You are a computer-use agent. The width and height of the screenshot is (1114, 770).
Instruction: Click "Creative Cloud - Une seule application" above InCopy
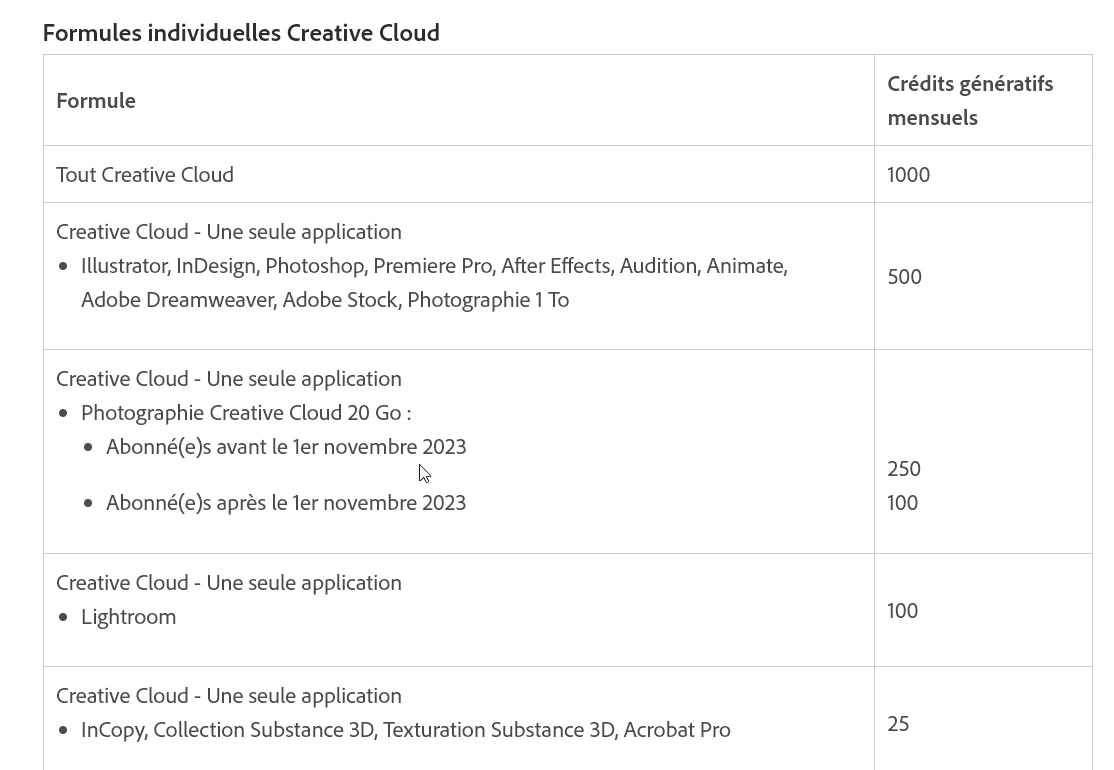229,695
